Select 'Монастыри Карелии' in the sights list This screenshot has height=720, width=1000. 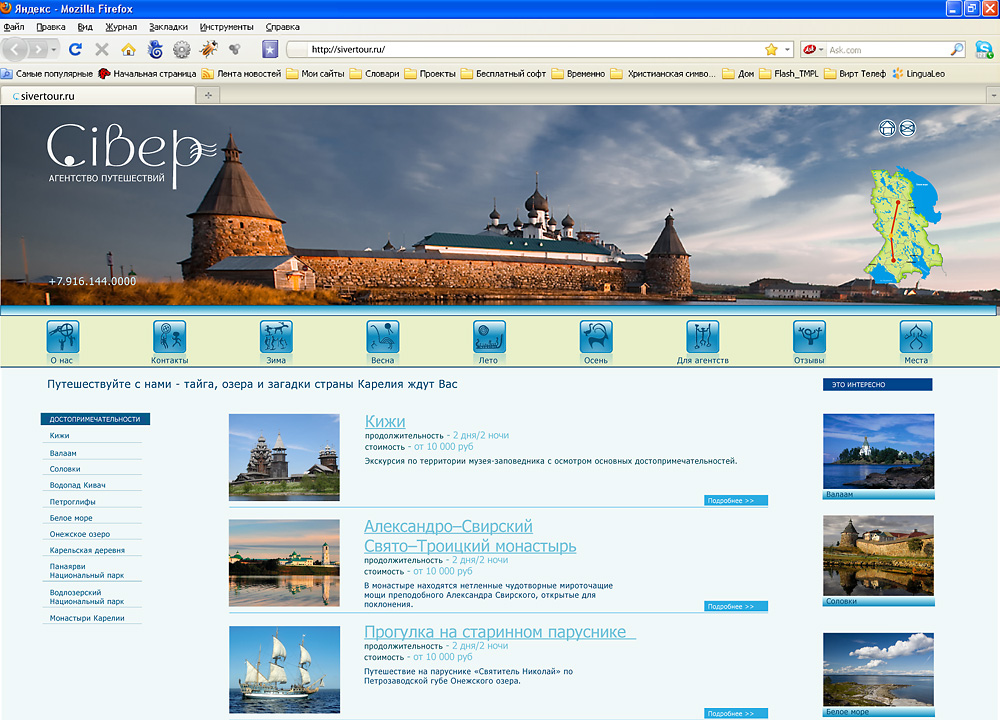tap(87, 618)
